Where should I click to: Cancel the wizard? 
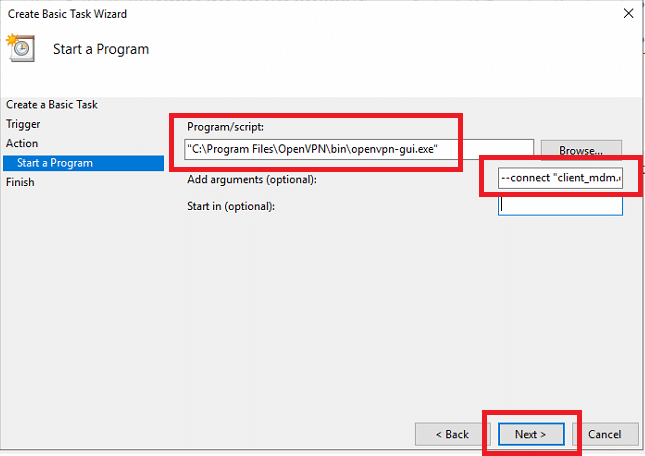point(605,434)
